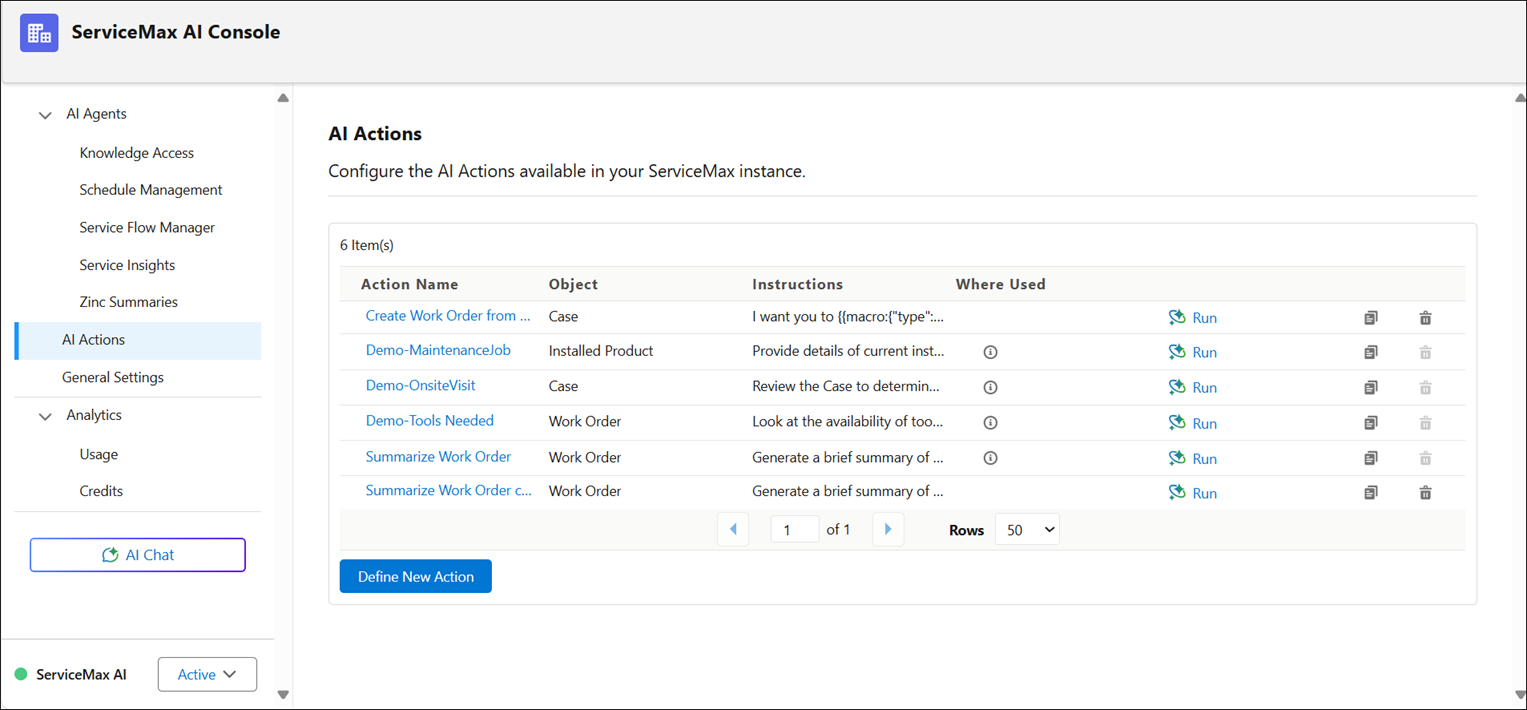The height and width of the screenshot is (710, 1527).
Task: Click "Review the Case to determin..." cell
Action: pos(846,386)
